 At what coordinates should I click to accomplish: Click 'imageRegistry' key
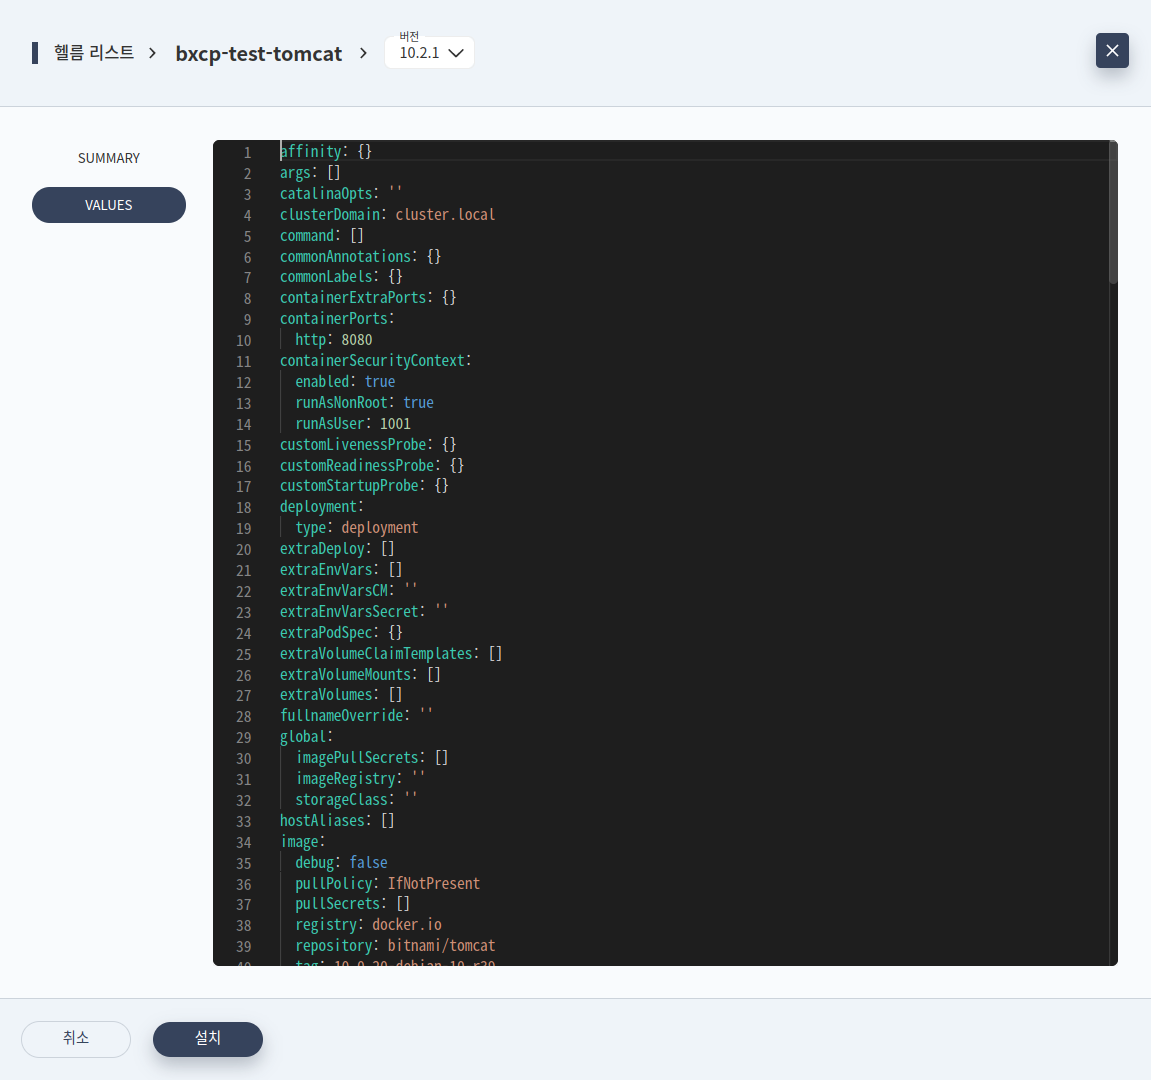click(x=345, y=778)
